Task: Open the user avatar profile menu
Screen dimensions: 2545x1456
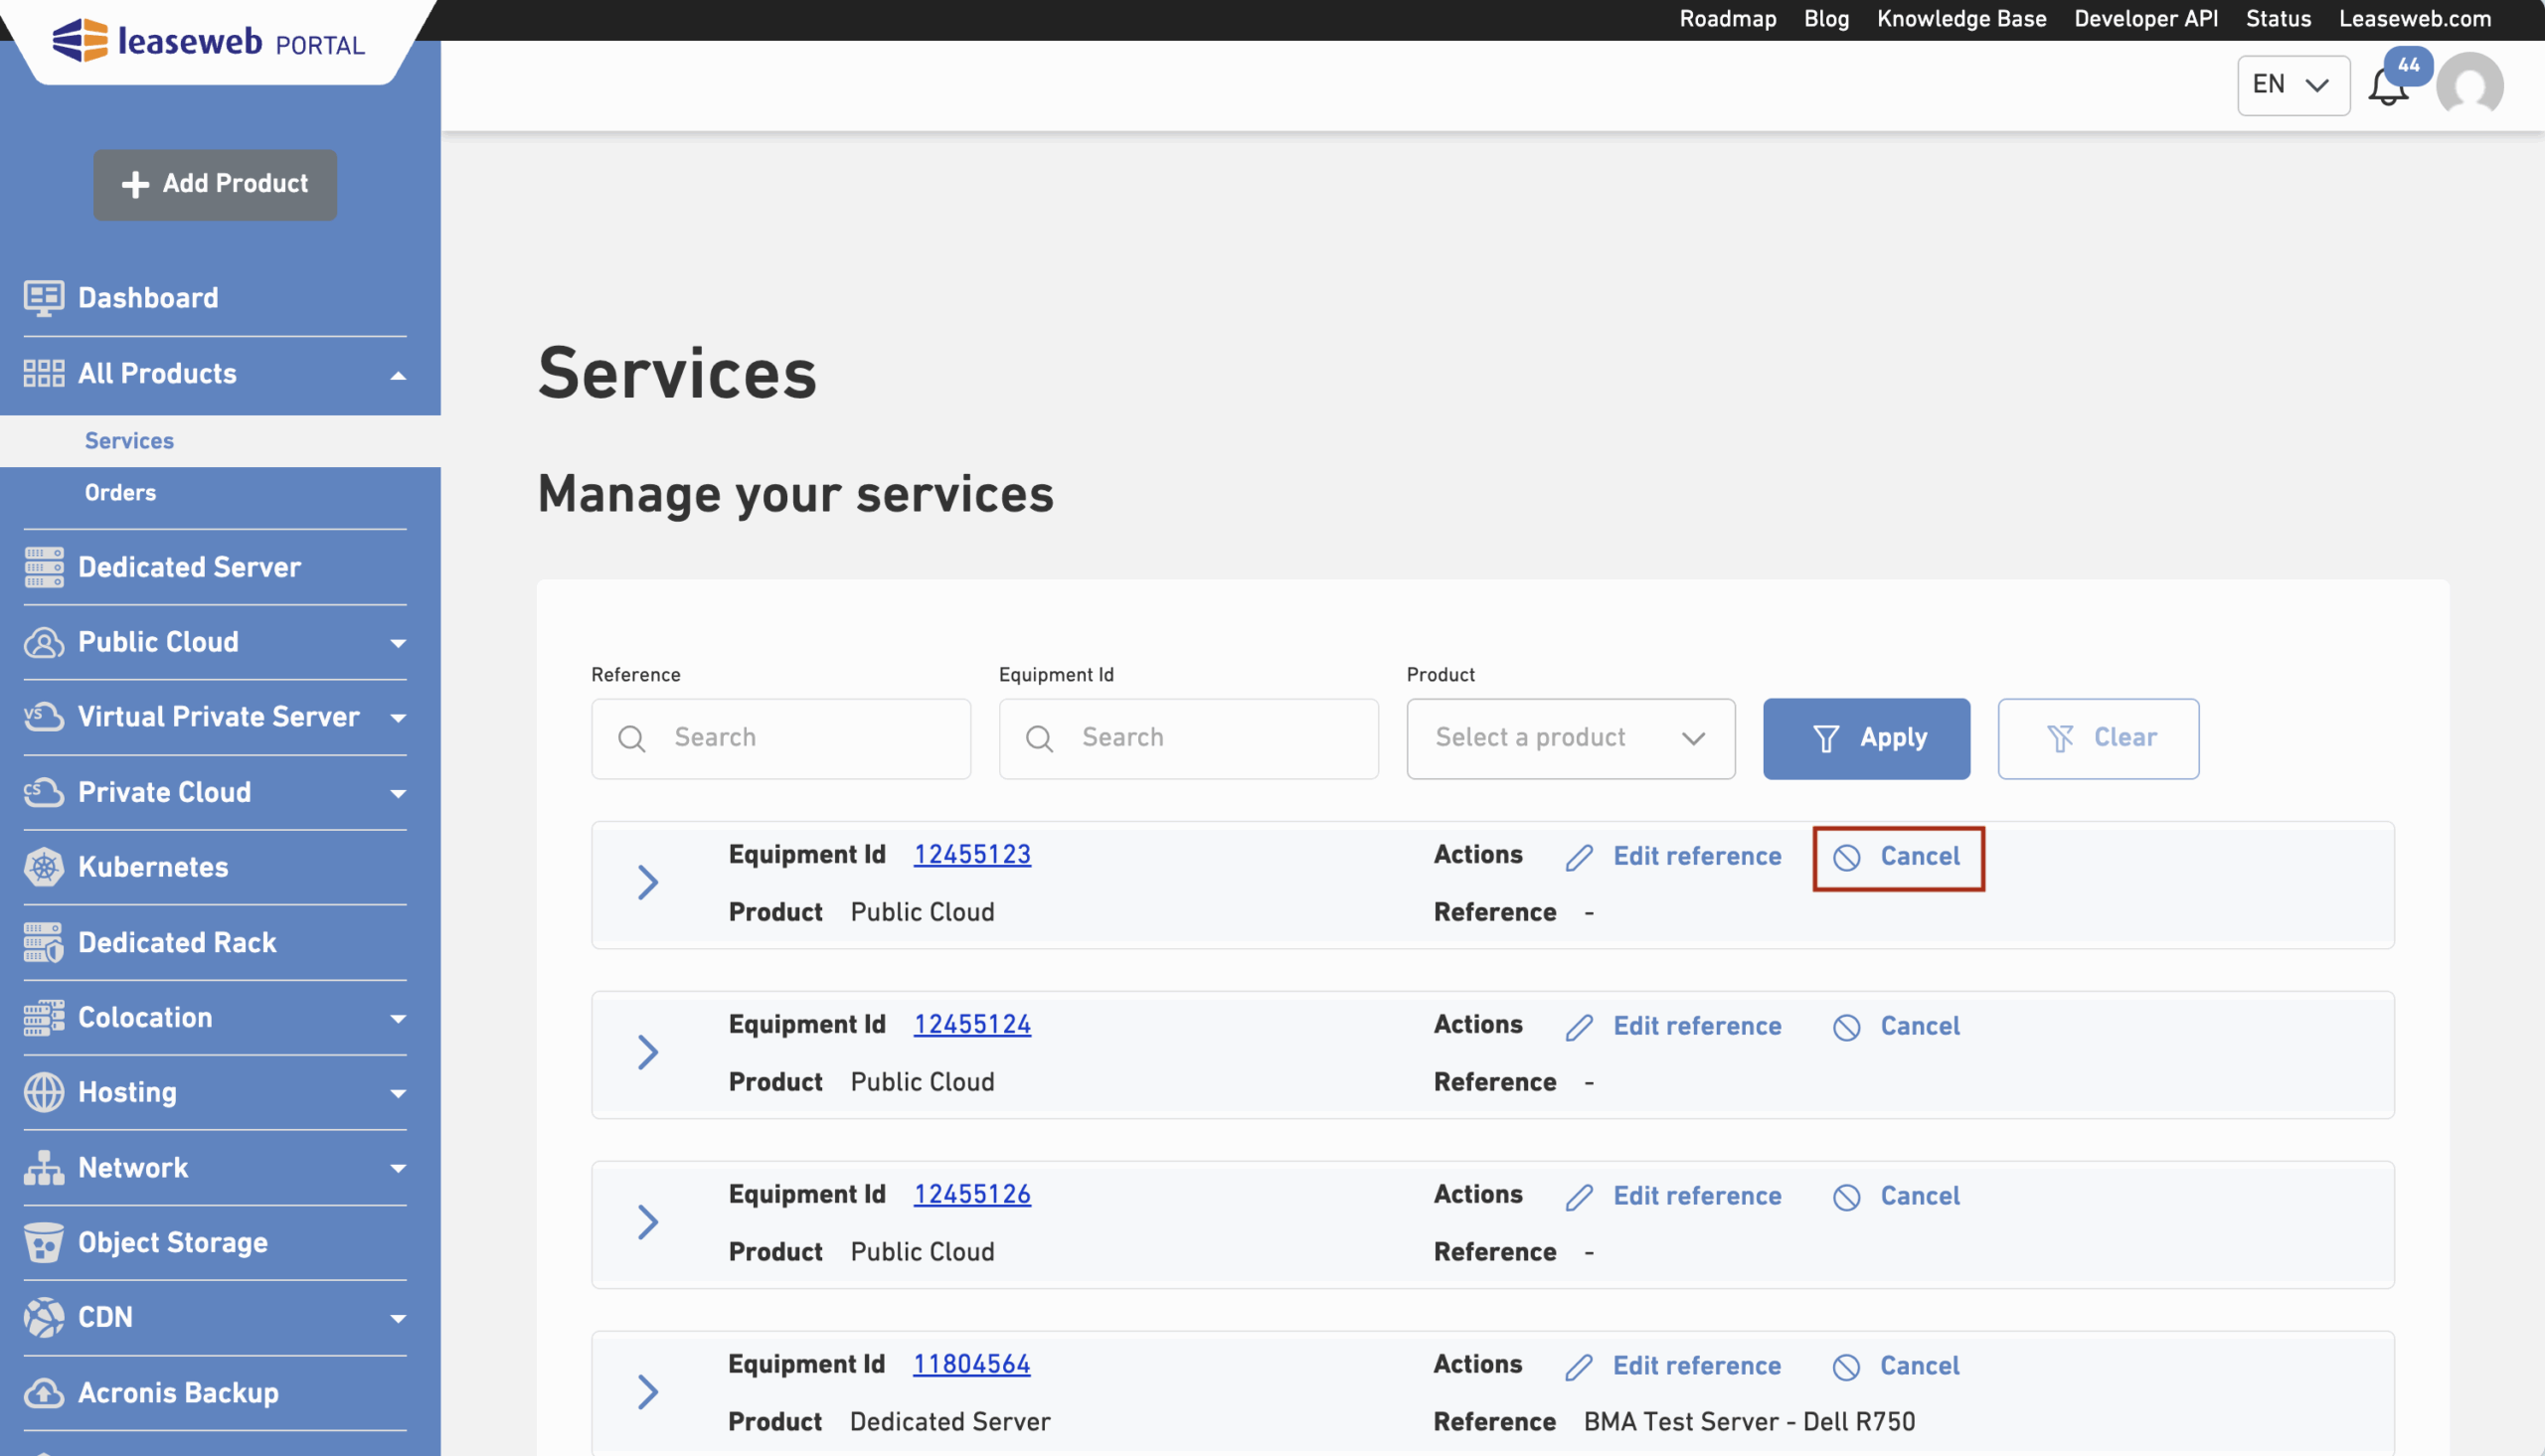Action: [x=2470, y=85]
